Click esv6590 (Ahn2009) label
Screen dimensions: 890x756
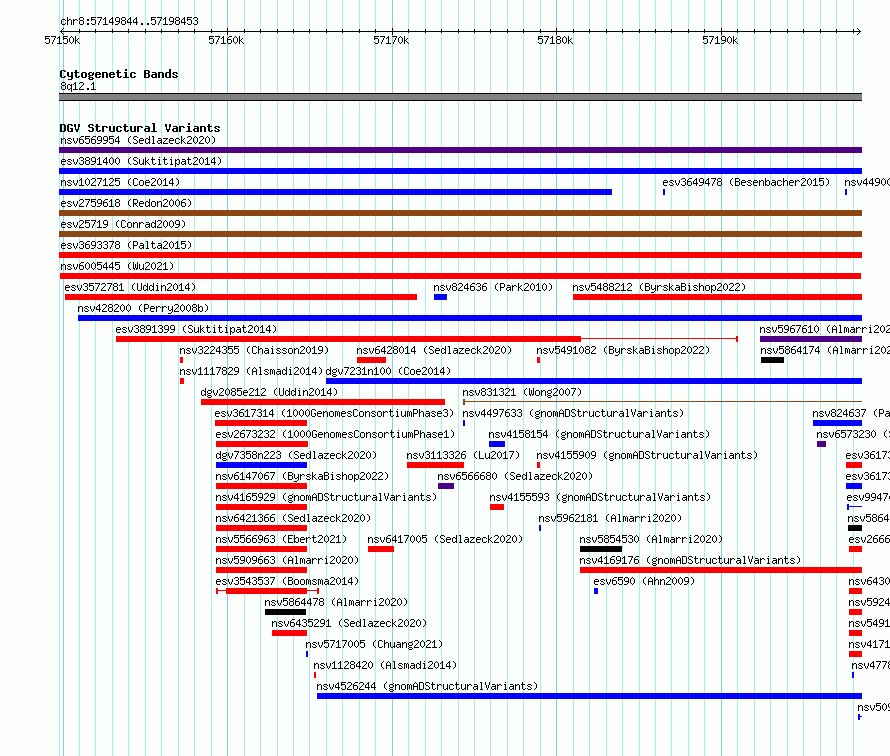point(644,581)
